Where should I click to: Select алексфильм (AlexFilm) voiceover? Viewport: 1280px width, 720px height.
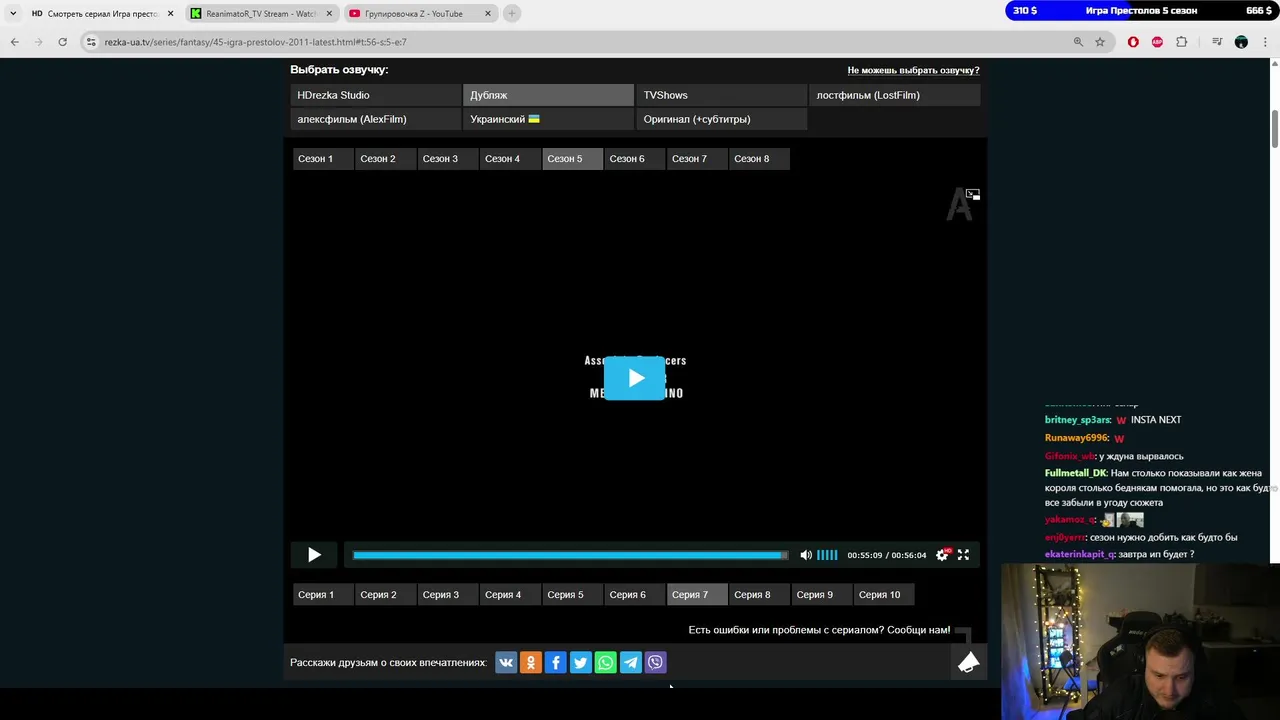[375, 119]
